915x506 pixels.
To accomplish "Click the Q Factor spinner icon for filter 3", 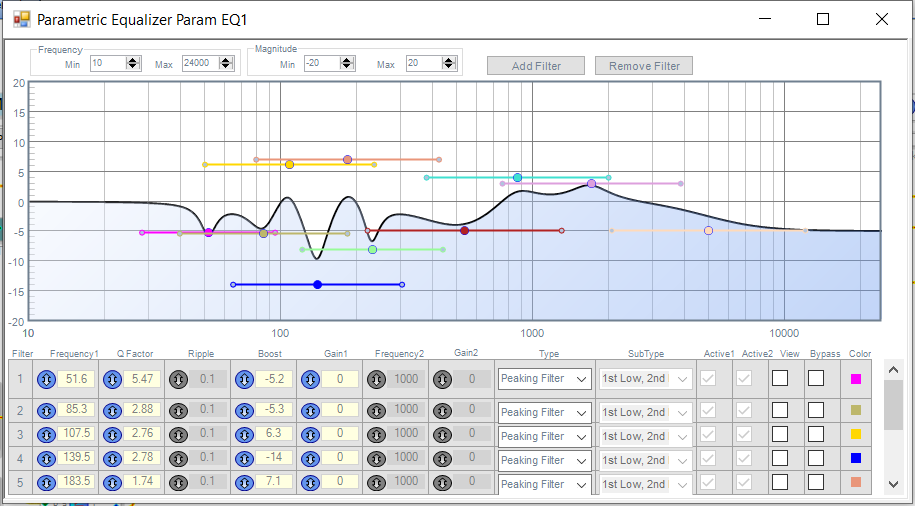I will (112, 435).
